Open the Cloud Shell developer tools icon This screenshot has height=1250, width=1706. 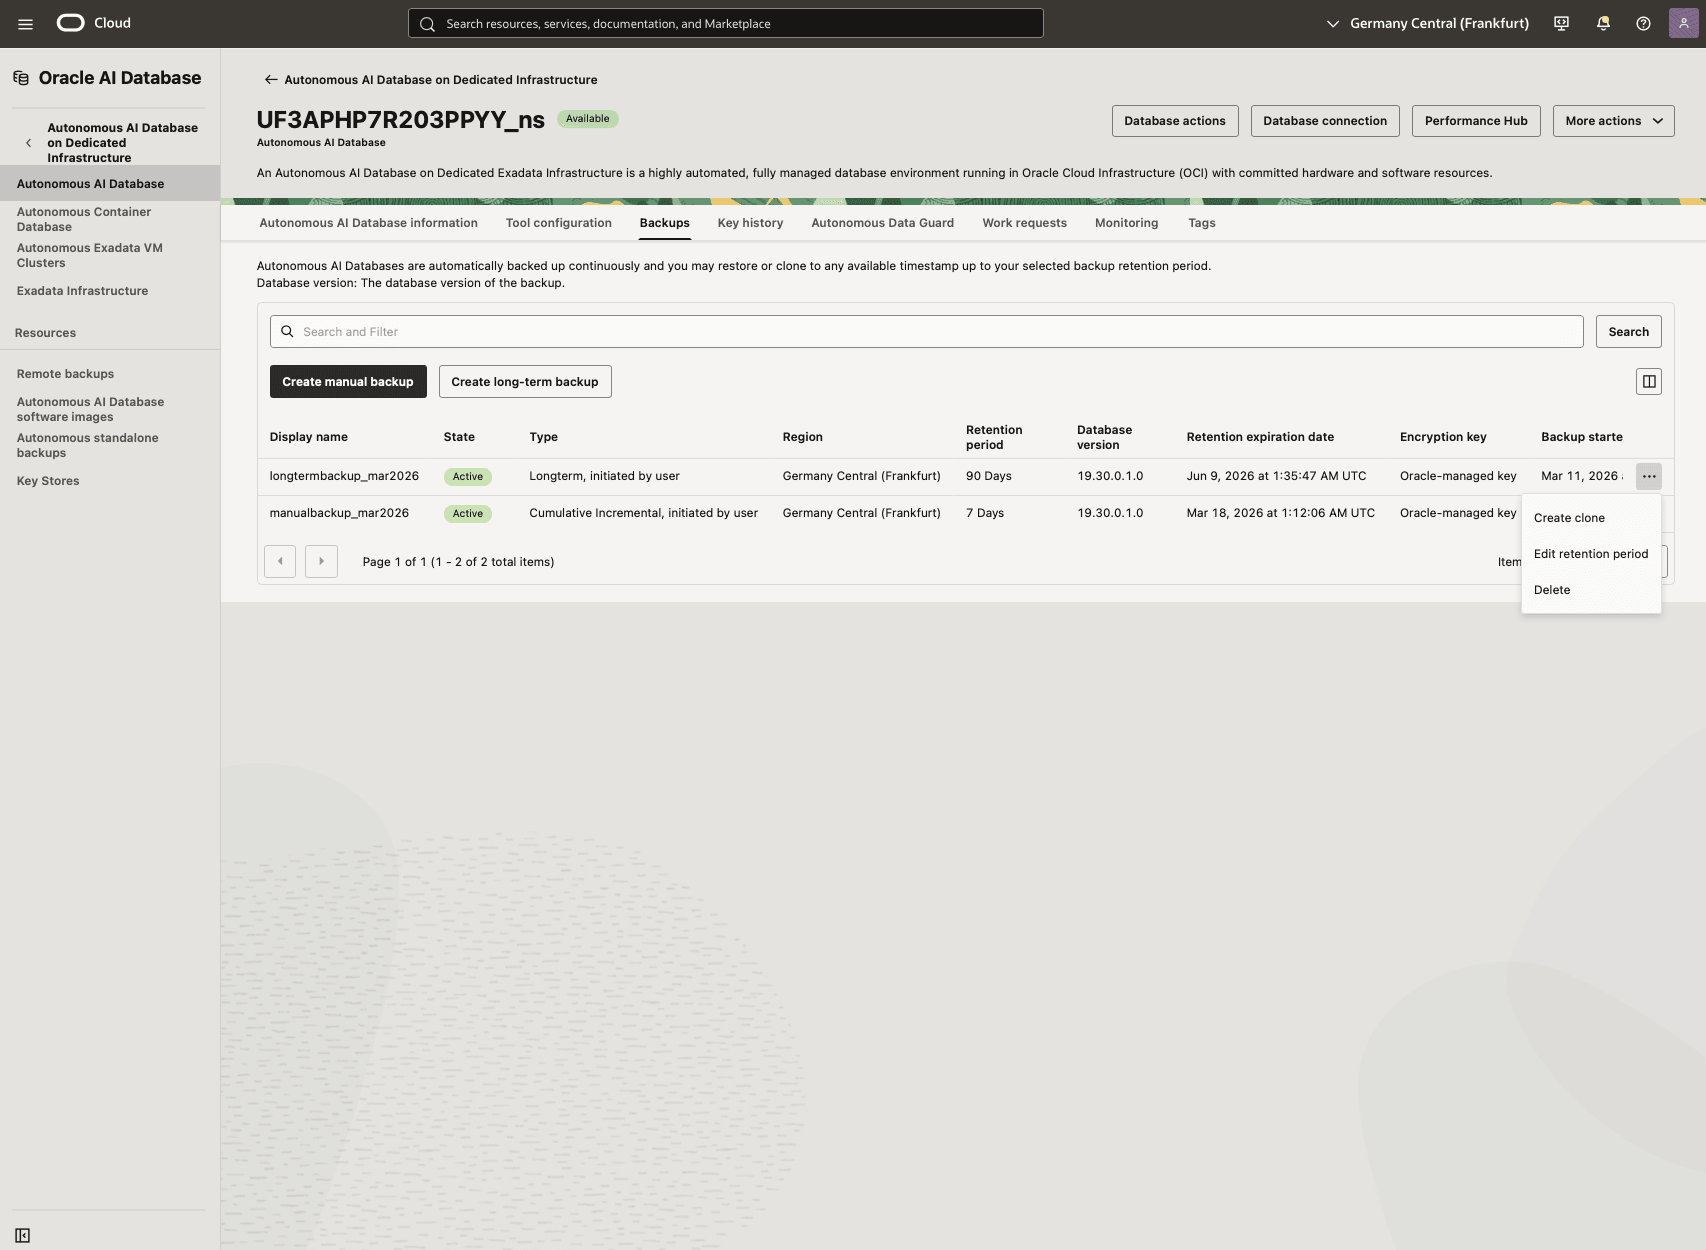tap(1561, 23)
